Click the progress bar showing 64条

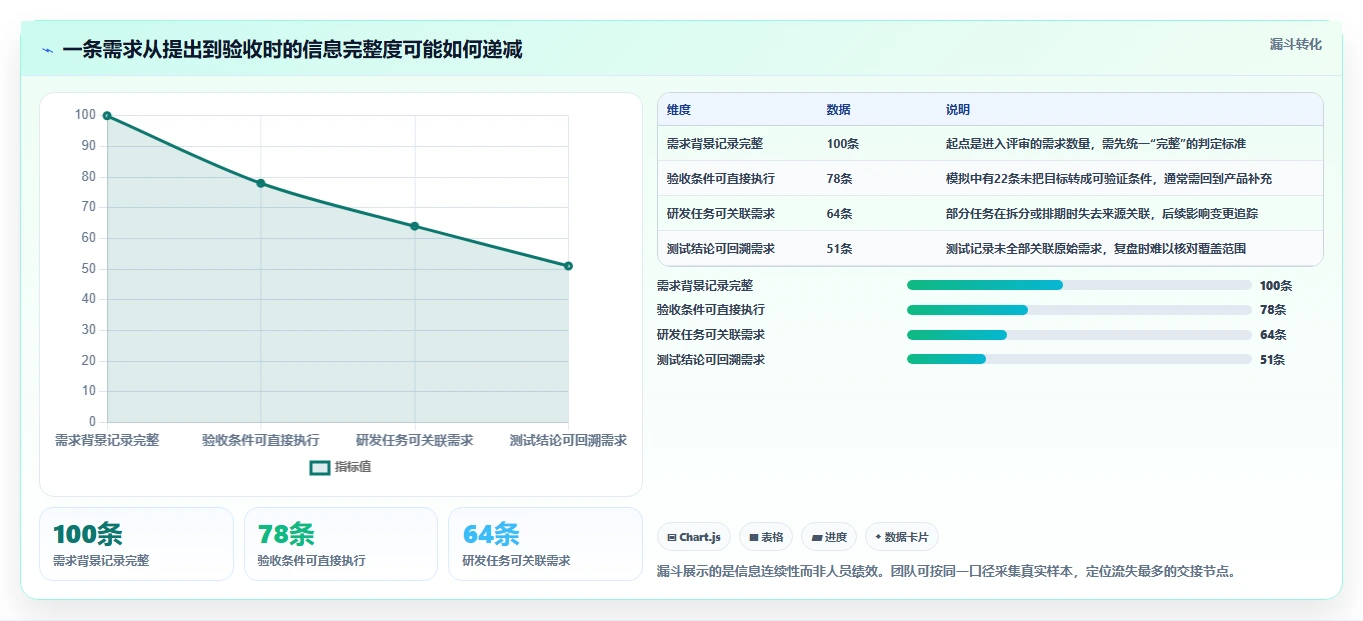tap(1079, 335)
